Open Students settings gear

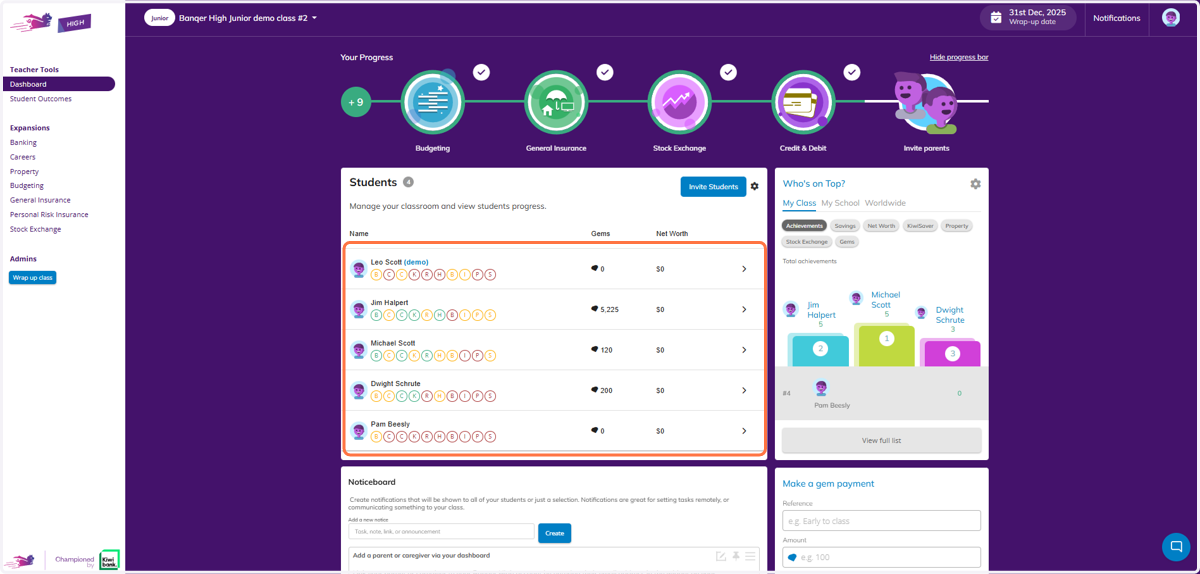pos(755,186)
